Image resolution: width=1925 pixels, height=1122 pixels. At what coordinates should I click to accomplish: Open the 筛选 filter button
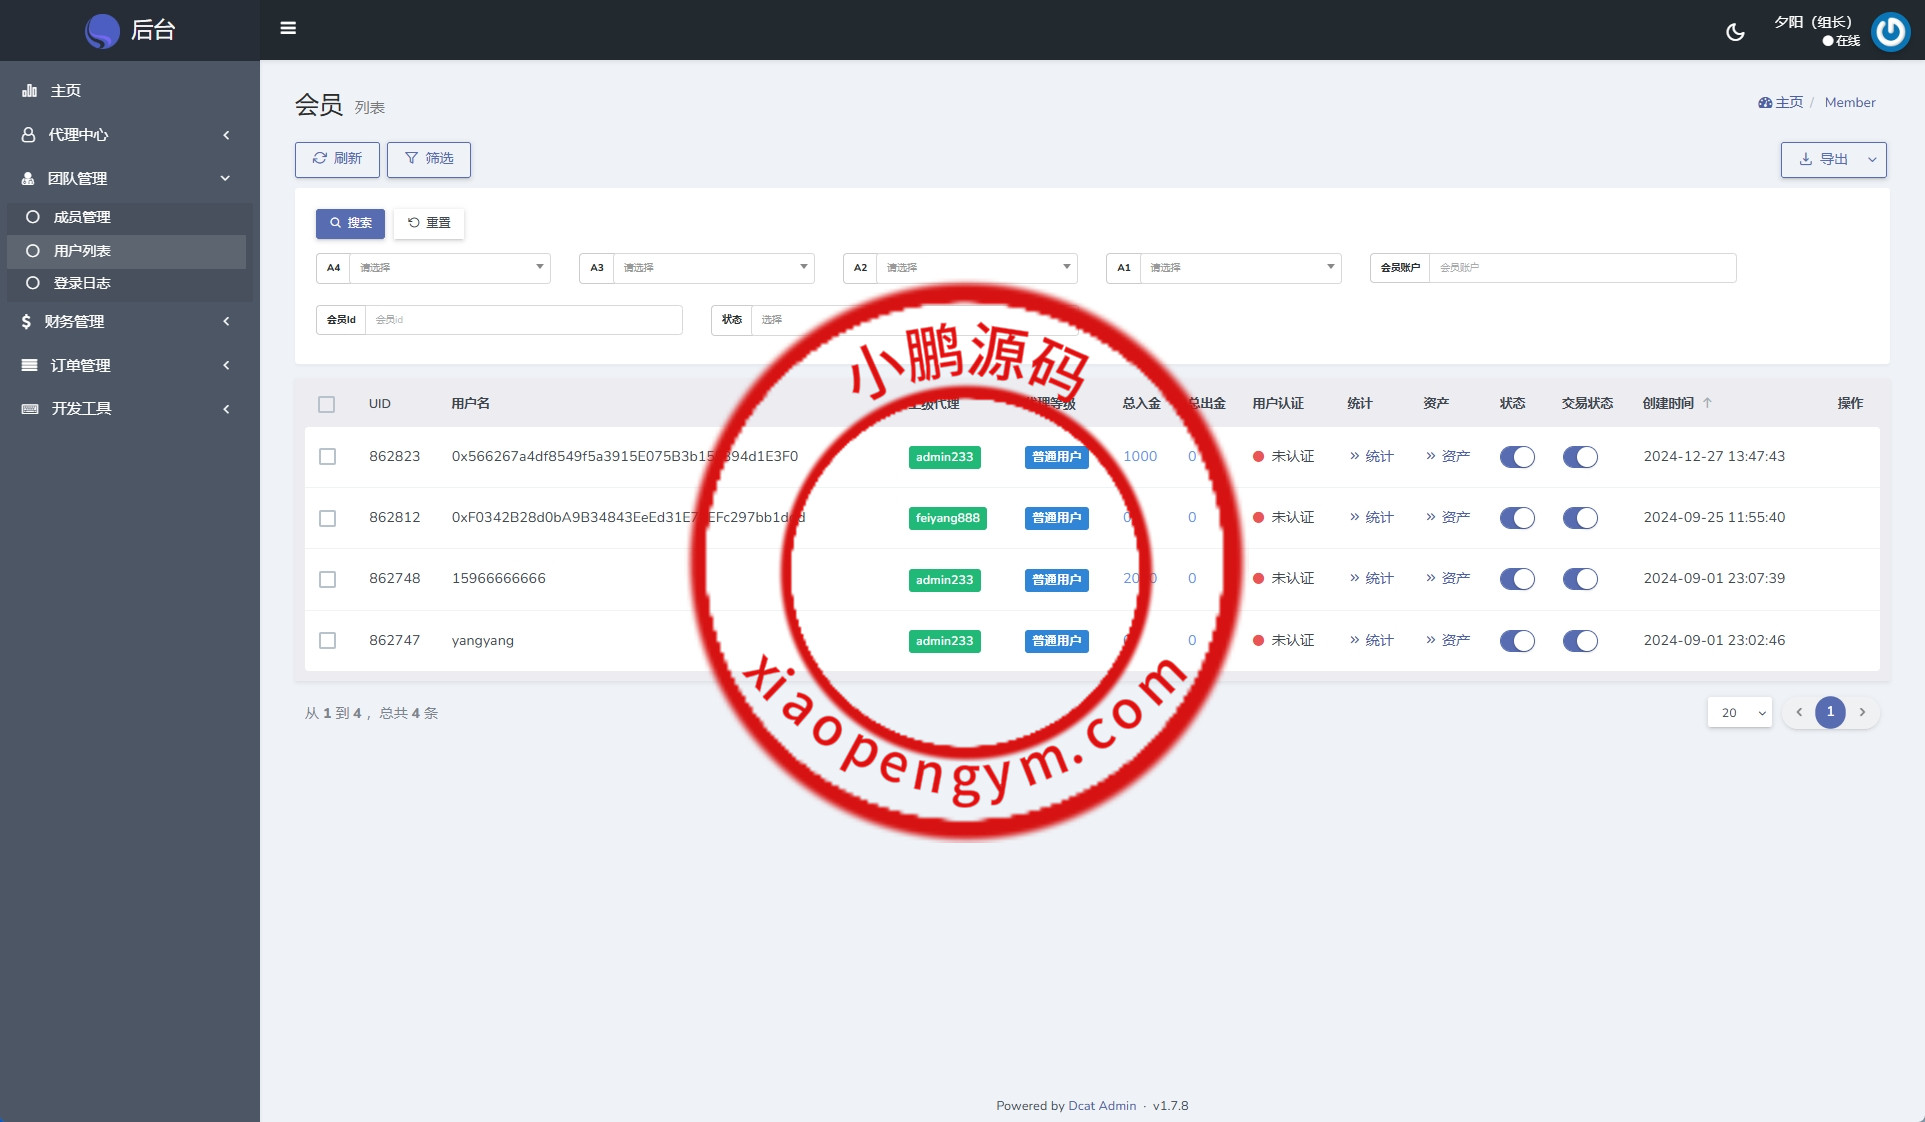pos(429,159)
